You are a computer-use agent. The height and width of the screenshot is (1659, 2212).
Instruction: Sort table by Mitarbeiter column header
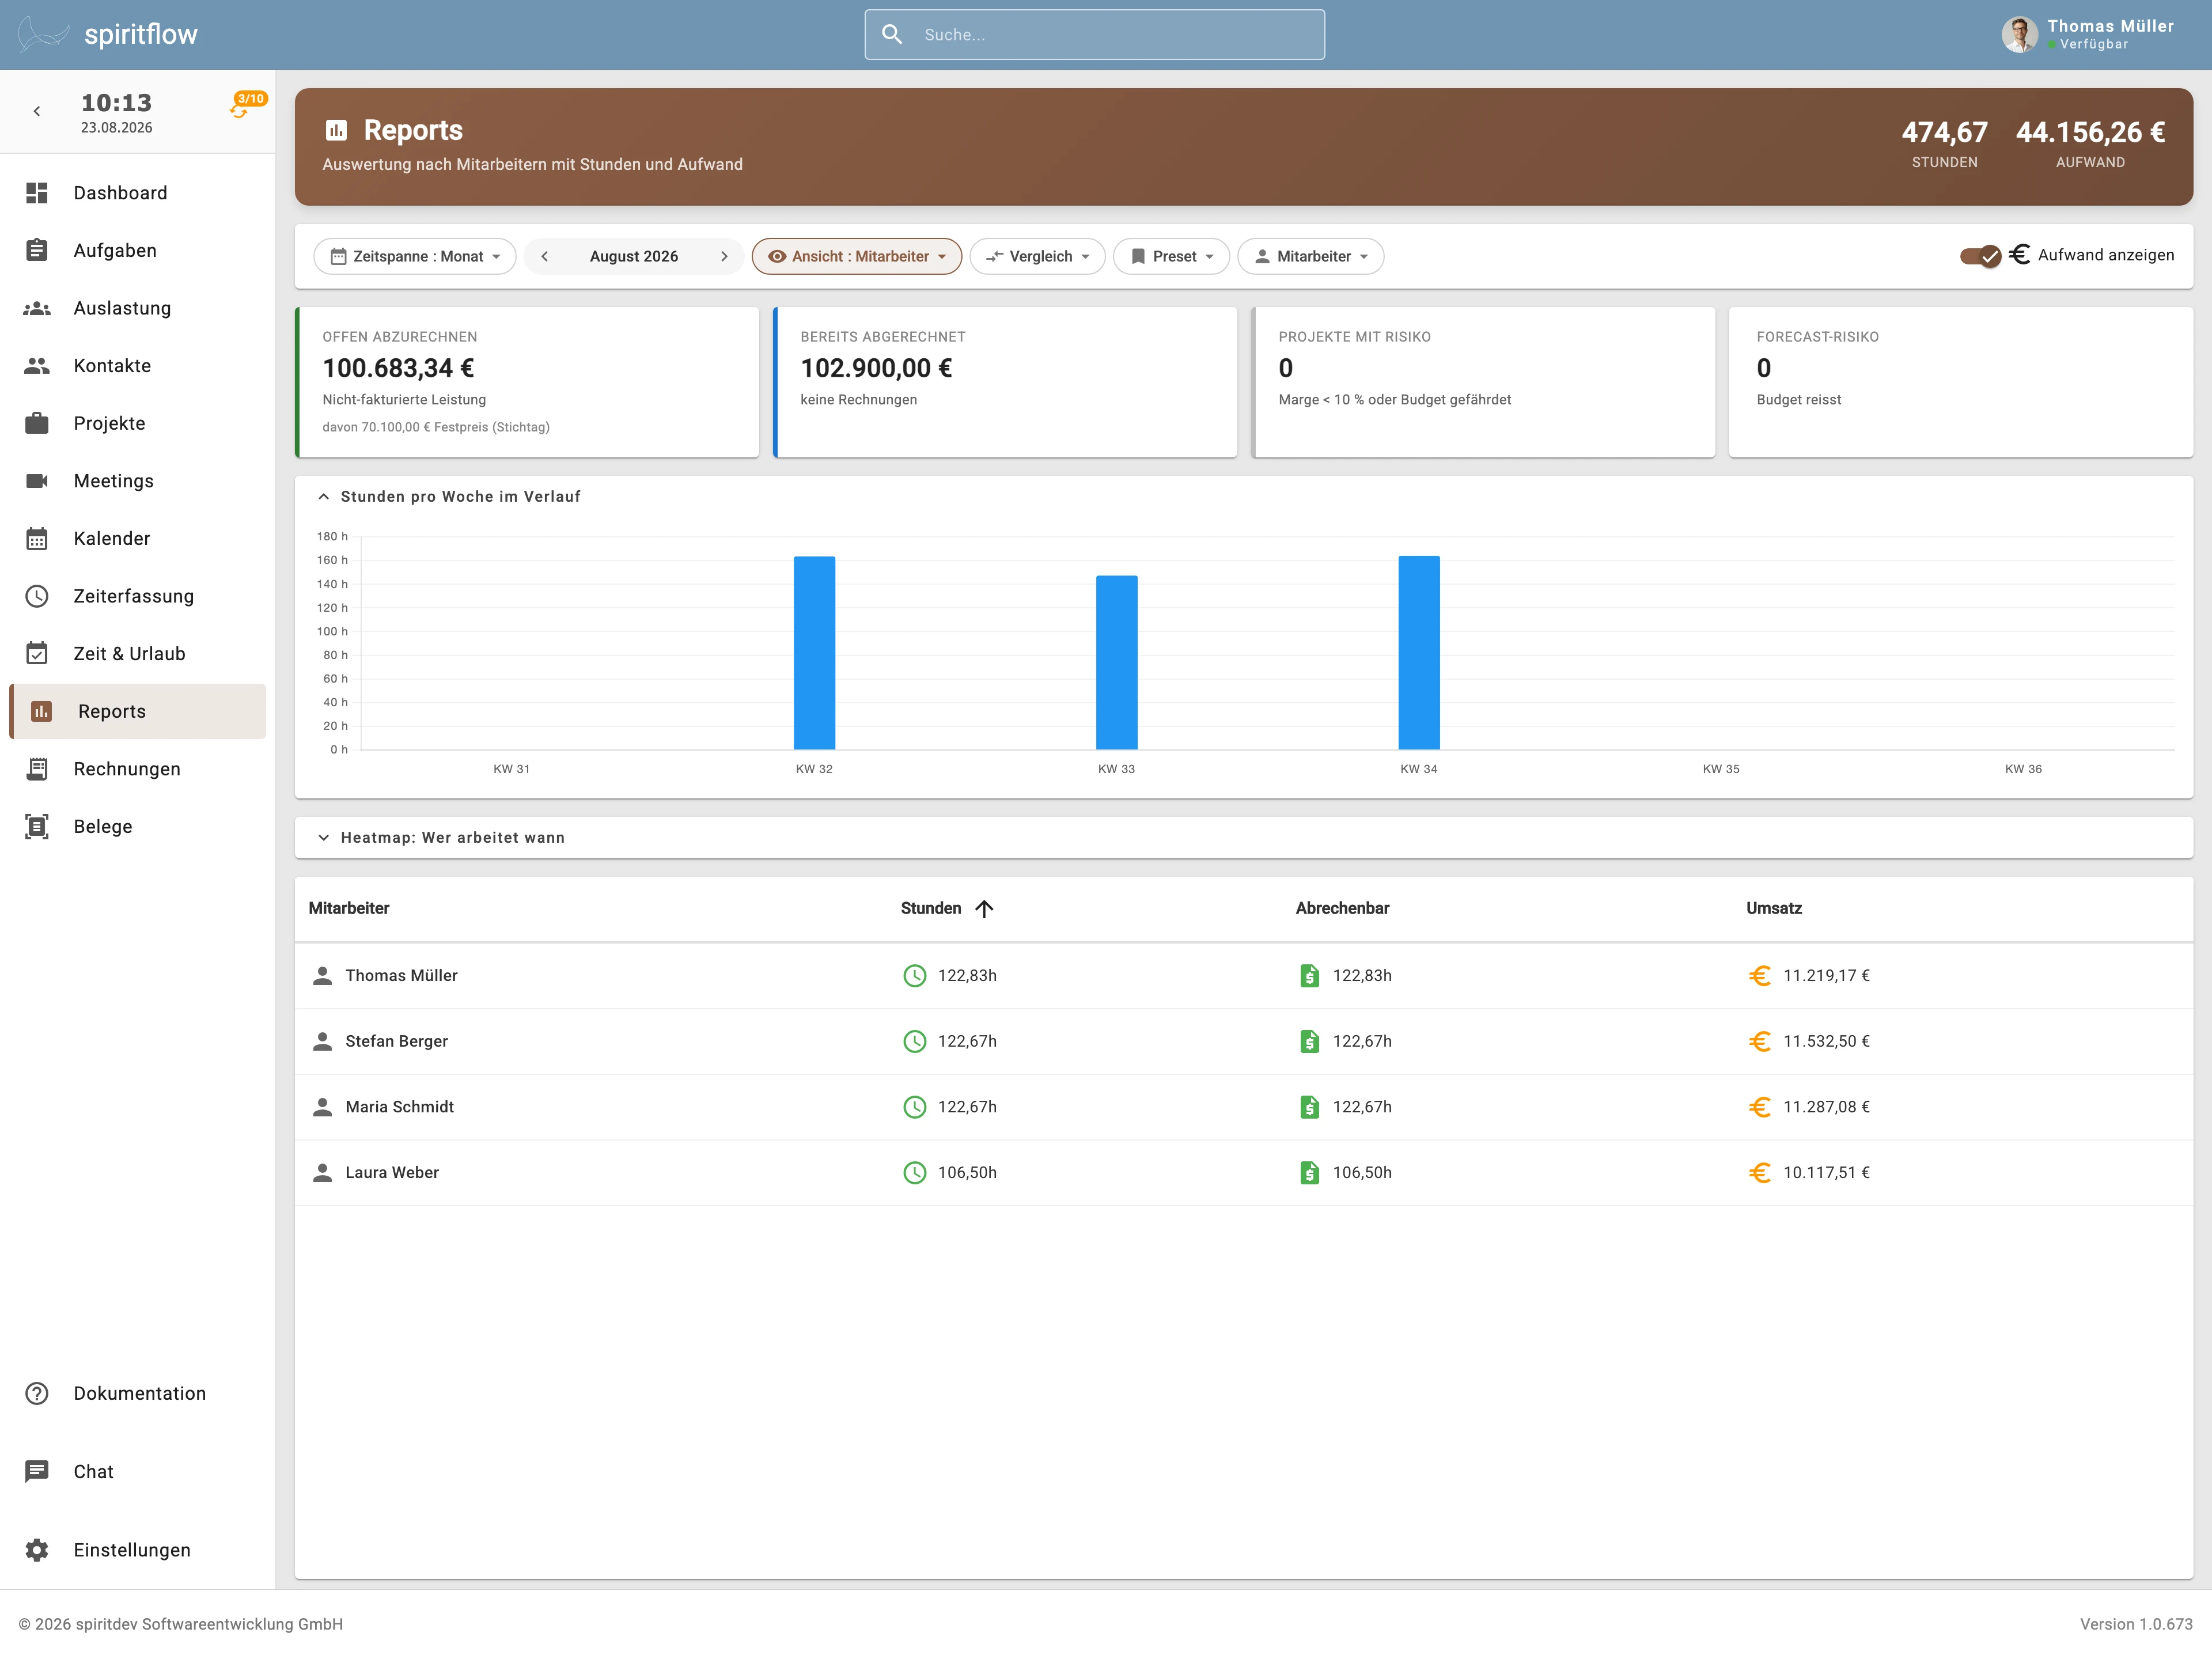pos(349,908)
